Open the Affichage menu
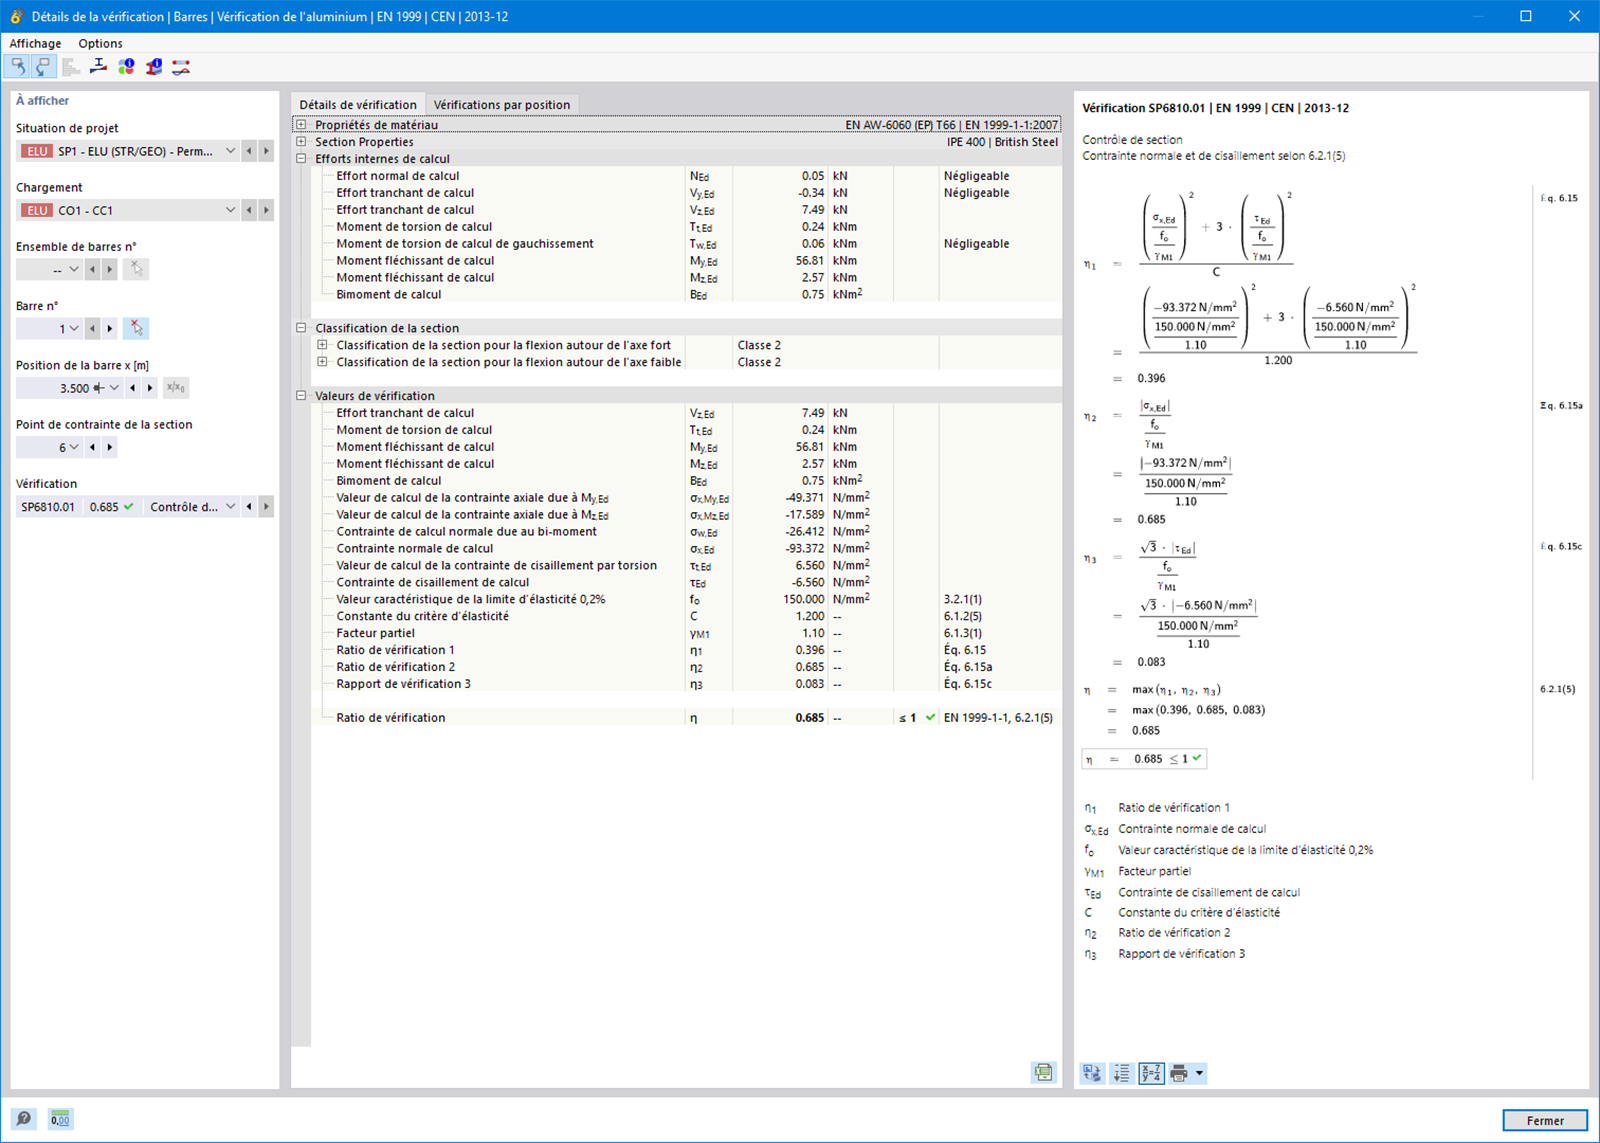The image size is (1600, 1143). (x=35, y=43)
